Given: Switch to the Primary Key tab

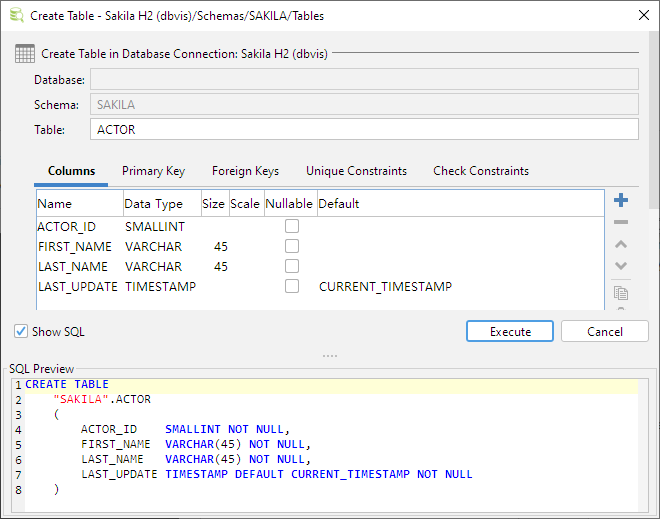Looking at the screenshot, I should coord(154,171).
